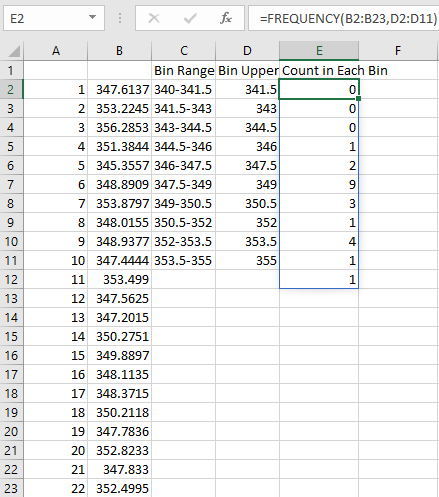Select row 2 header
Image resolution: width=439 pixels, height=497 pixels.
(11, 89)
